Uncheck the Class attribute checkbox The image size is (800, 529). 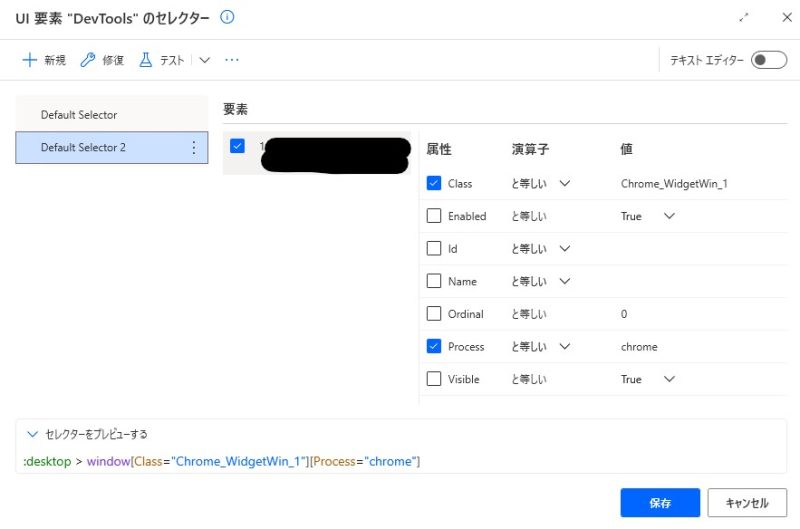pos(434,184)
